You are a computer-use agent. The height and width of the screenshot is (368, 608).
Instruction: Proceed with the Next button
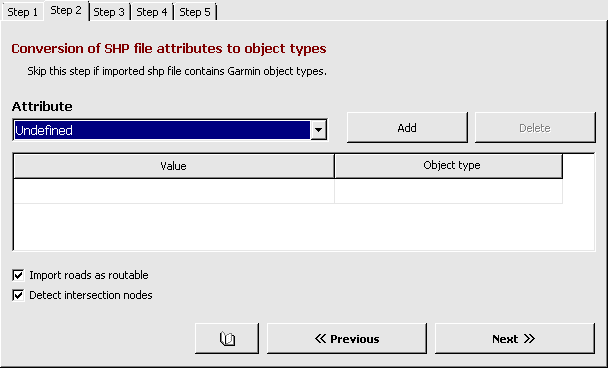515,339
